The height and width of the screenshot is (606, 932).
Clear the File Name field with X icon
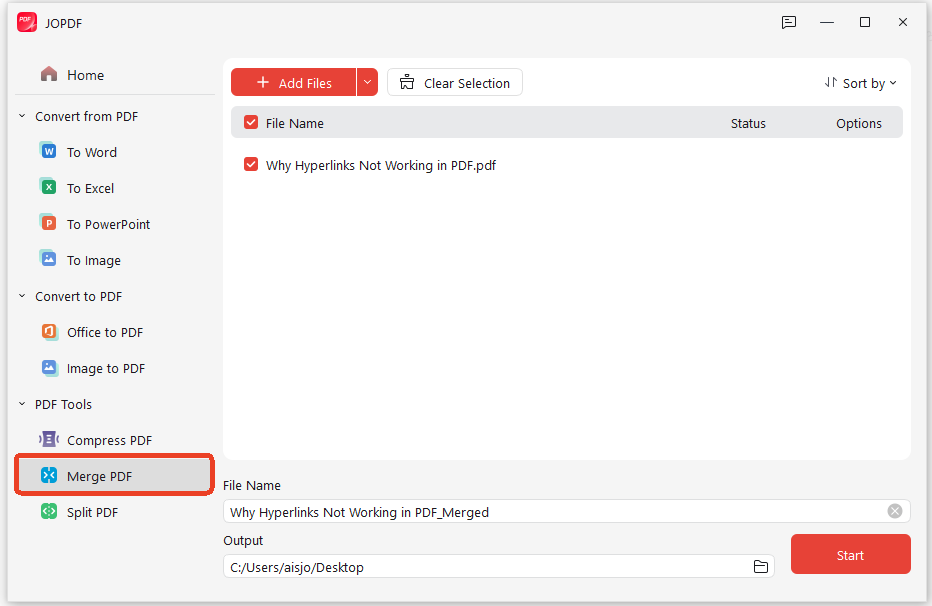[895, 511]
